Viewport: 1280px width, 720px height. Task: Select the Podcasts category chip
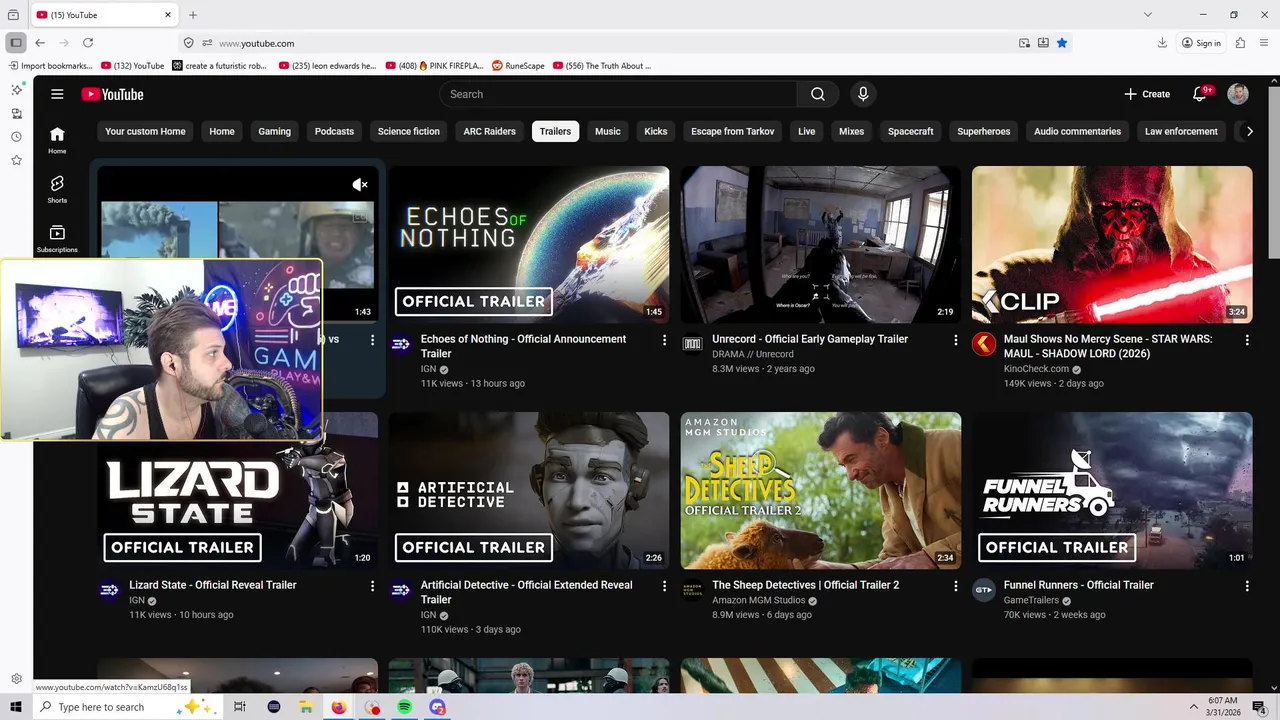tap(334, 131)
